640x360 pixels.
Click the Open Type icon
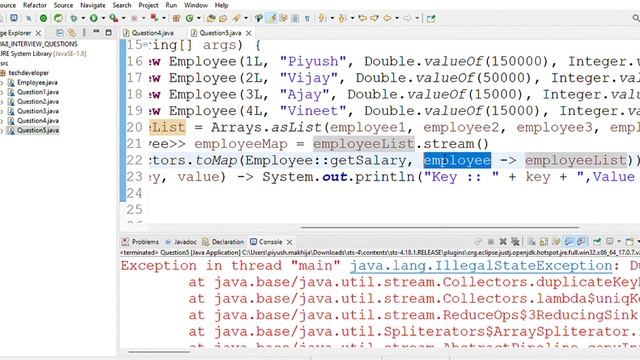(211, 18)
